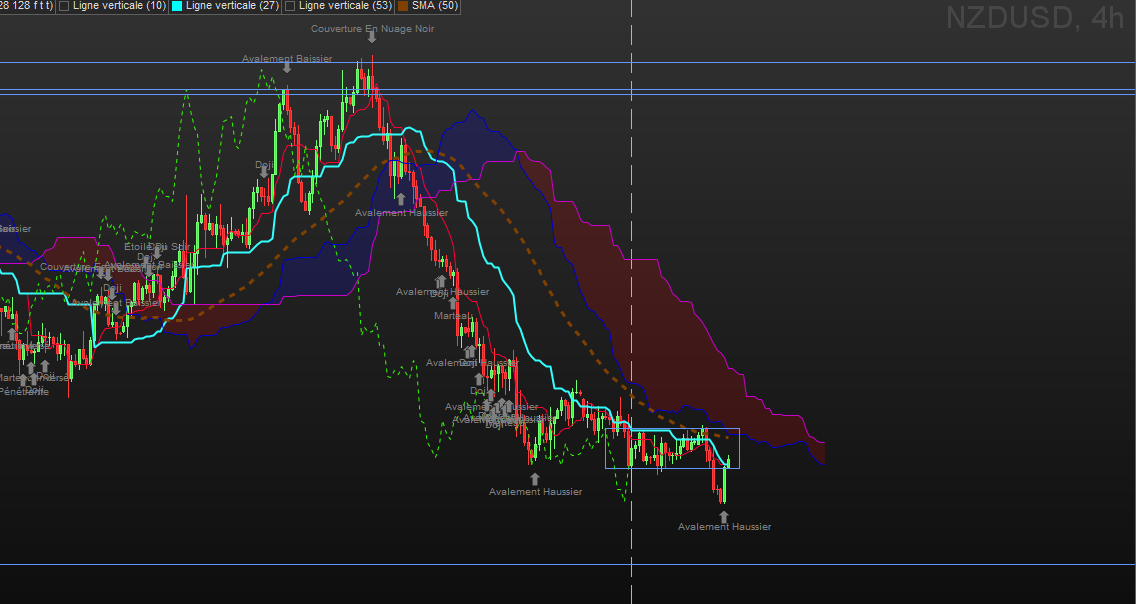Select the Avalement Baissier arrow marker near the top
1136x604 pixels.
287,67
